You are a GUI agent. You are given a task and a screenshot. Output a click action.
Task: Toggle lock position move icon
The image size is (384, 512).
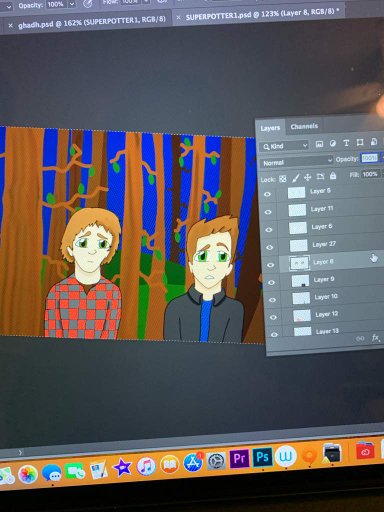click(x=307, y=177)
